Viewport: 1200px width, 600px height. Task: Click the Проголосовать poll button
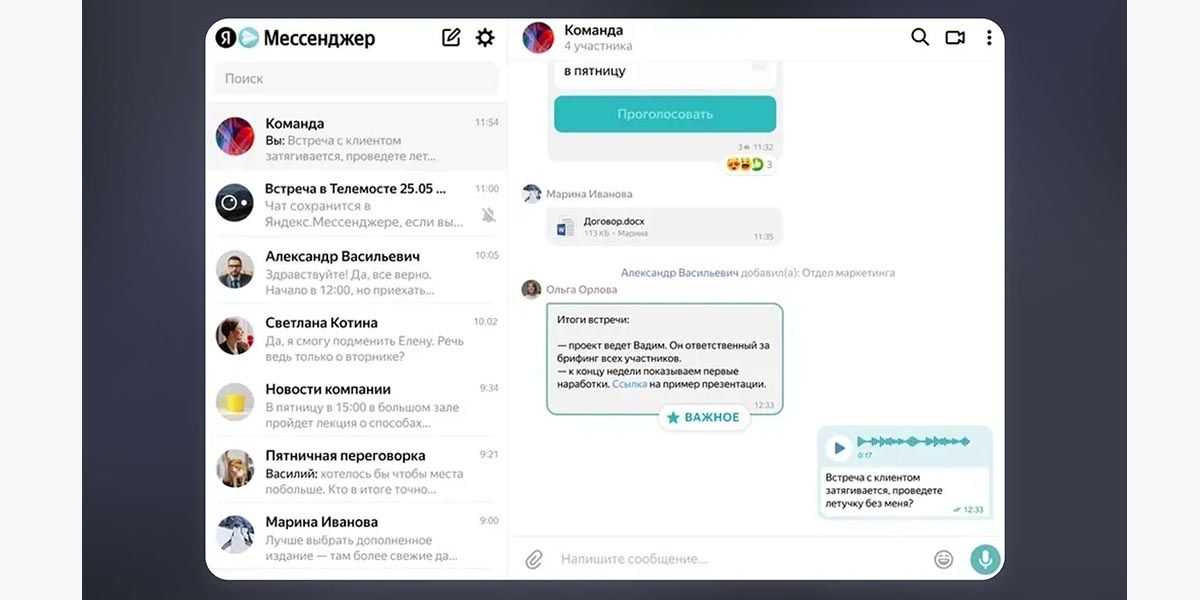point(665,114)
